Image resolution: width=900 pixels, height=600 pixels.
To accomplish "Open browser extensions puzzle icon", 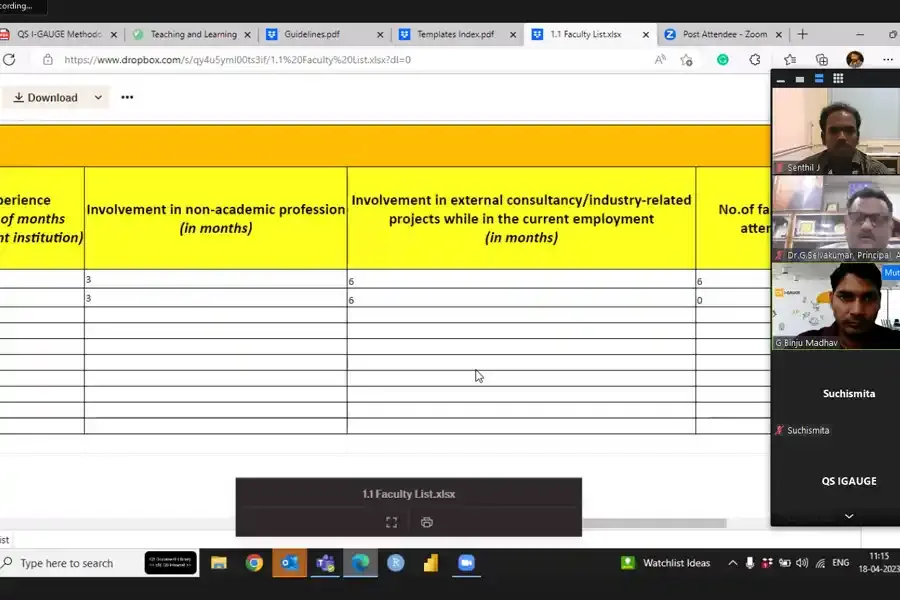I will 755,60.
